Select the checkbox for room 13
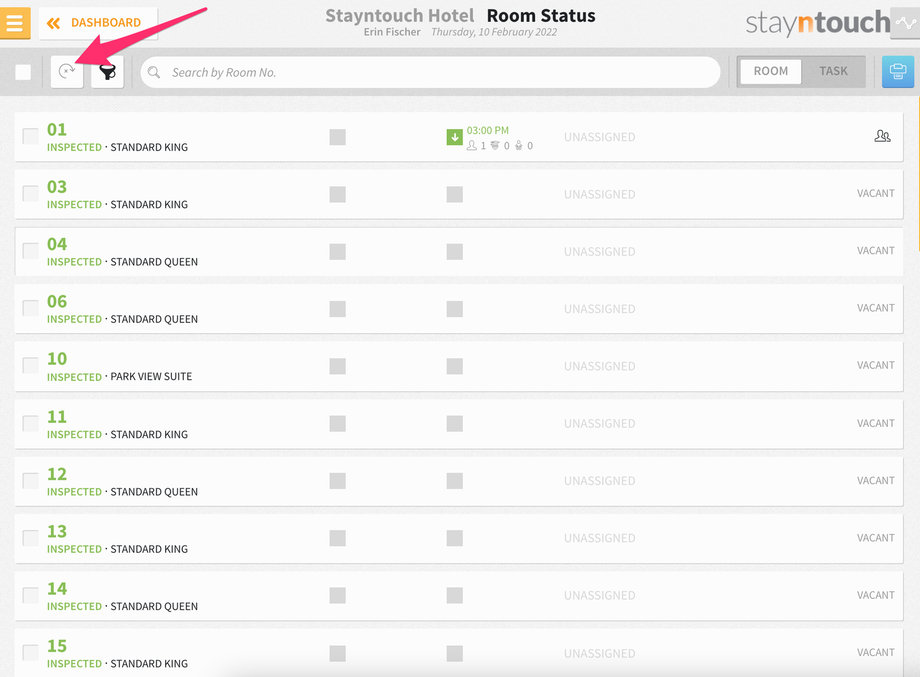 tap(31, 538)
